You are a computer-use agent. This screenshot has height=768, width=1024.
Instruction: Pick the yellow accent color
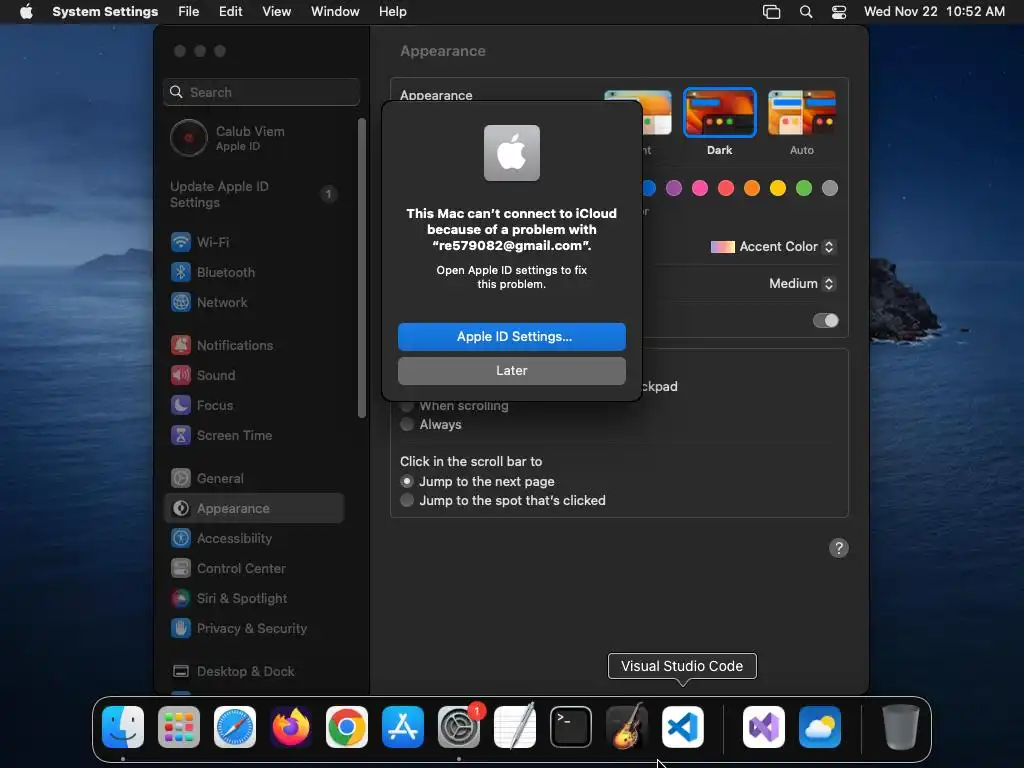tap(778, 189)
